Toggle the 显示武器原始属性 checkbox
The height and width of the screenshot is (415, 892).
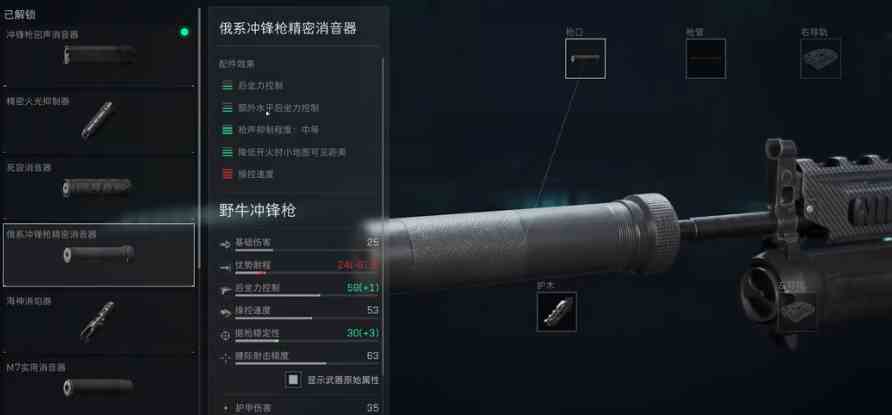(293, 379)
